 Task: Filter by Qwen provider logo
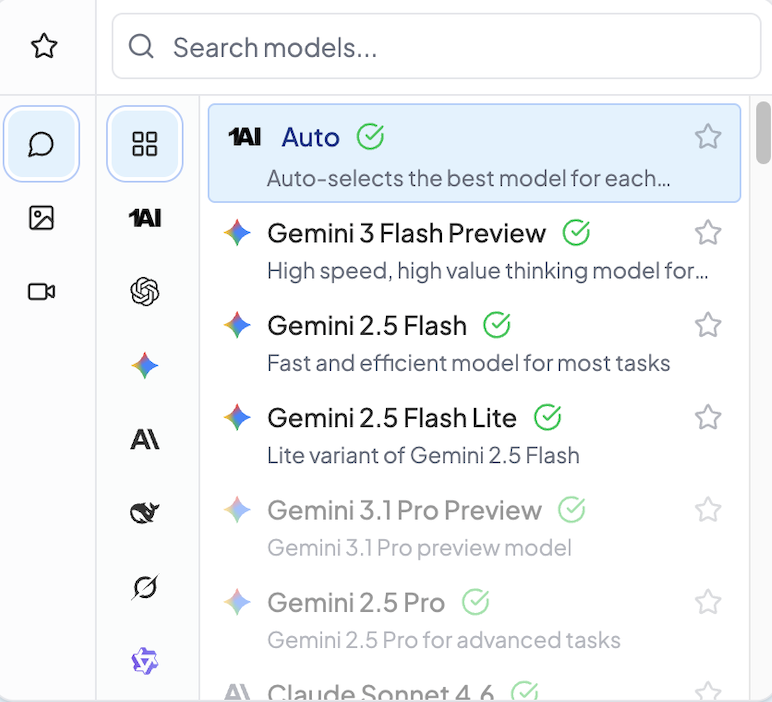tap(145, 660)
